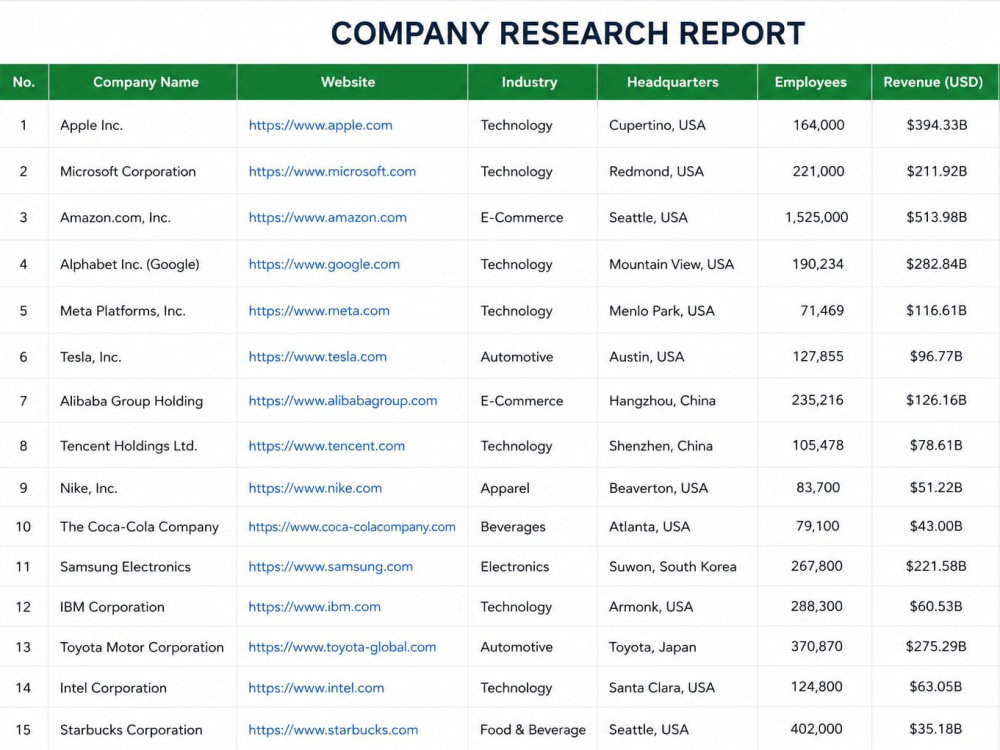Select the Food & Beverage industry cell

[x=532, y=730]
